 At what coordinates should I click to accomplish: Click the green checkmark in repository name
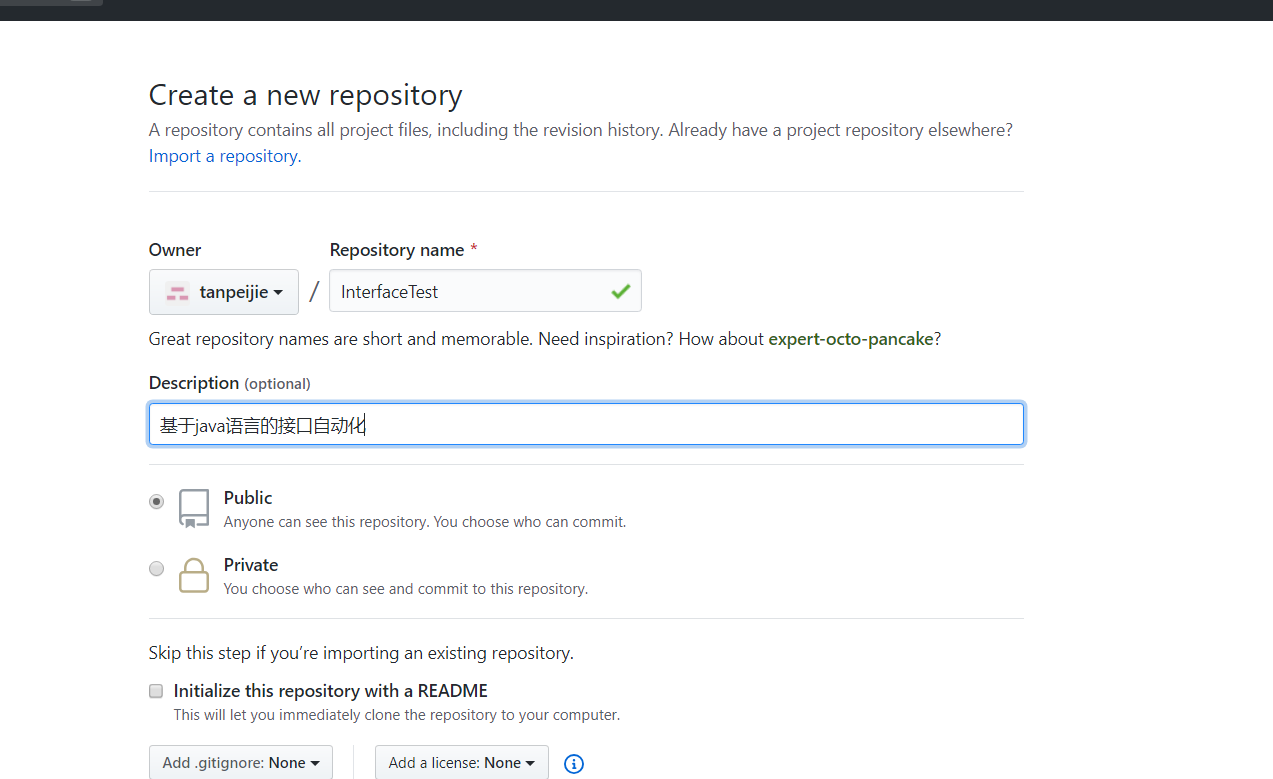coord(621,291)
